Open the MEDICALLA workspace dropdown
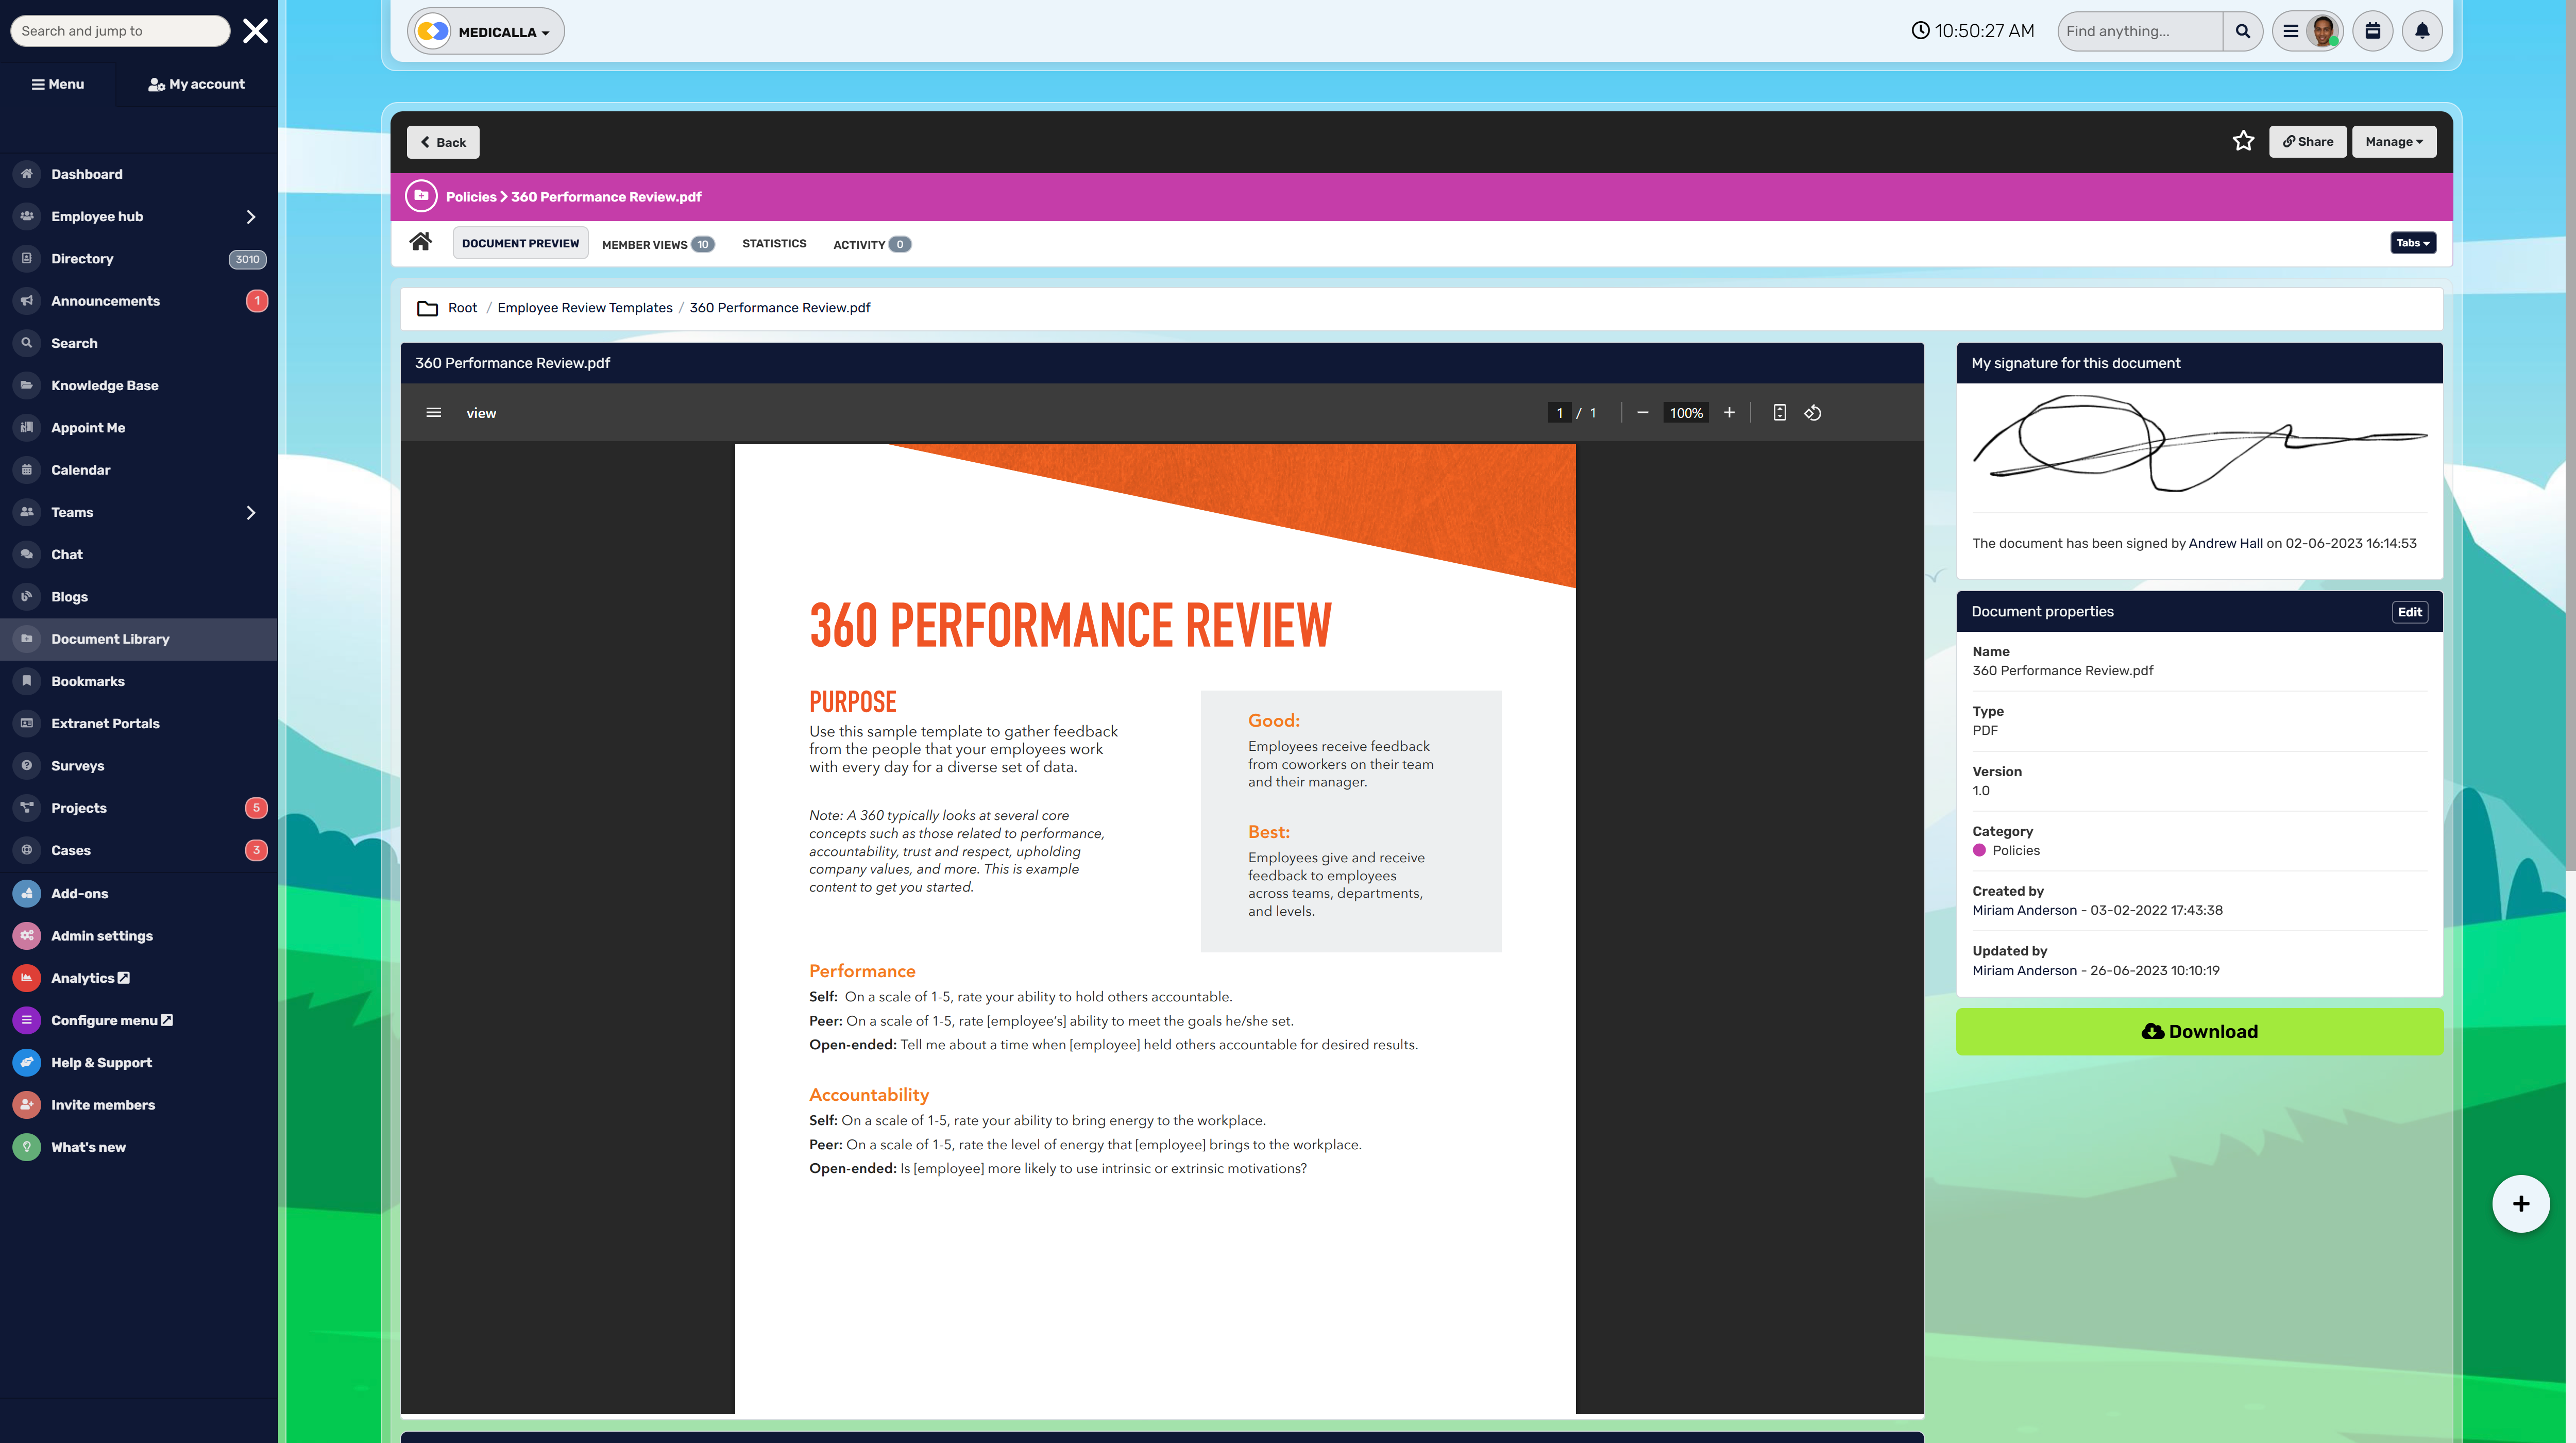The image size is (2576, 1443). 485,31
